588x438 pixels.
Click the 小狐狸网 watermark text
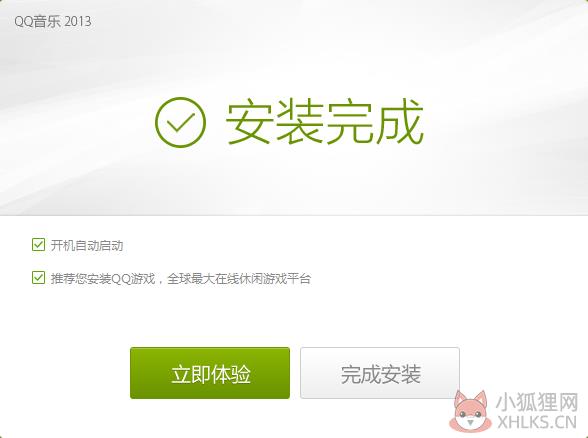point(537,403)
